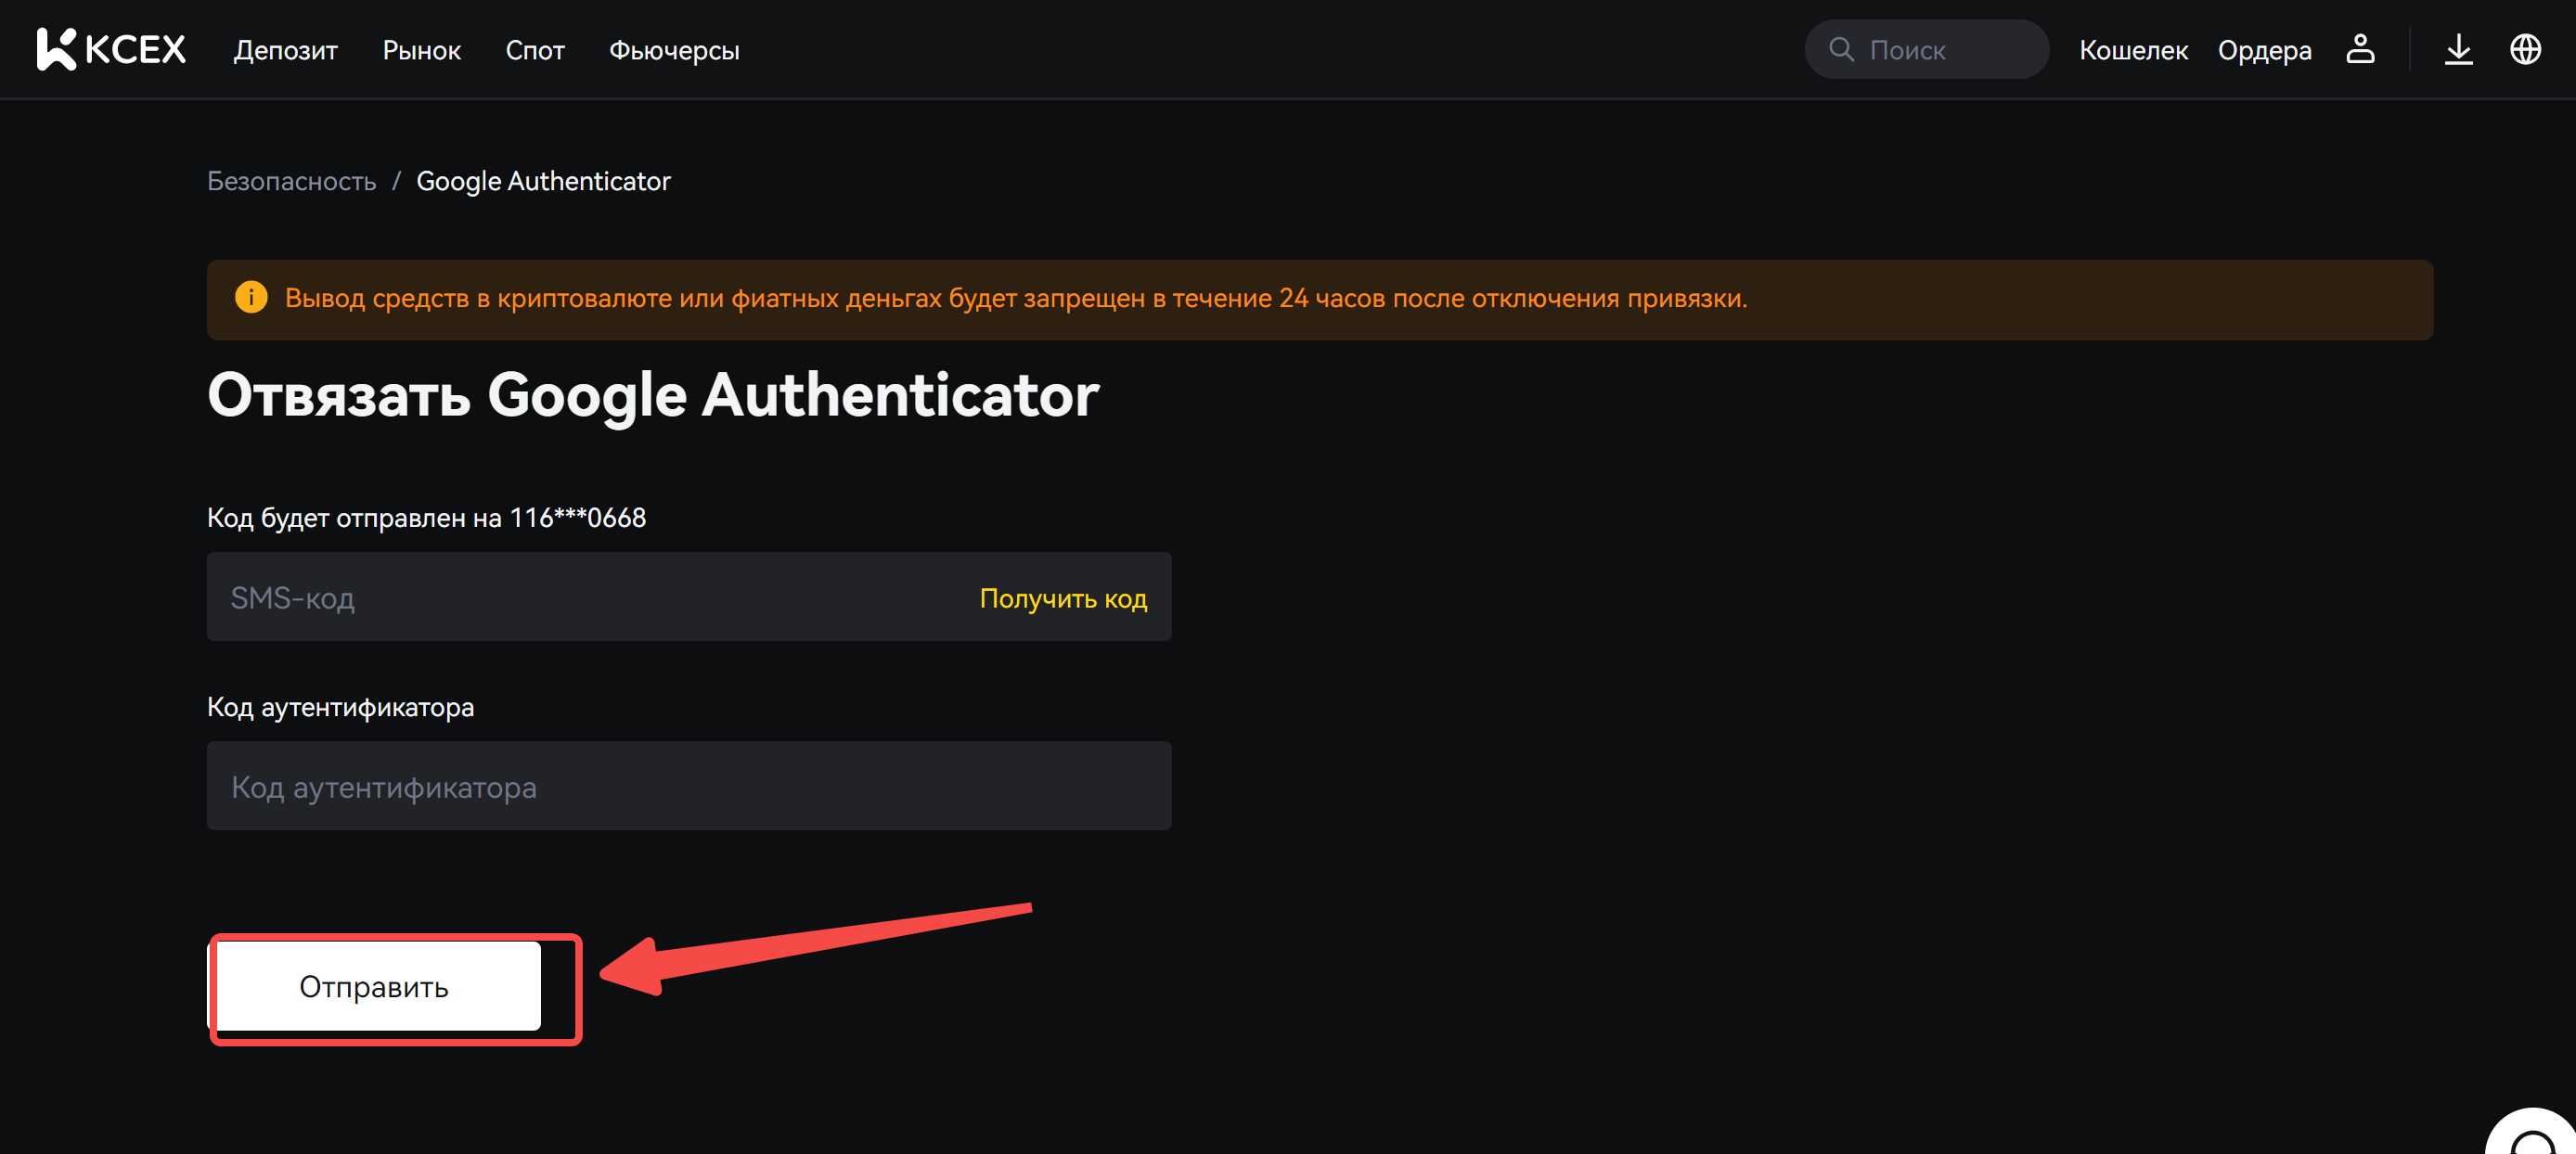Click Получить код to request SMS
The image size is (2576, 1154).
1063,598
